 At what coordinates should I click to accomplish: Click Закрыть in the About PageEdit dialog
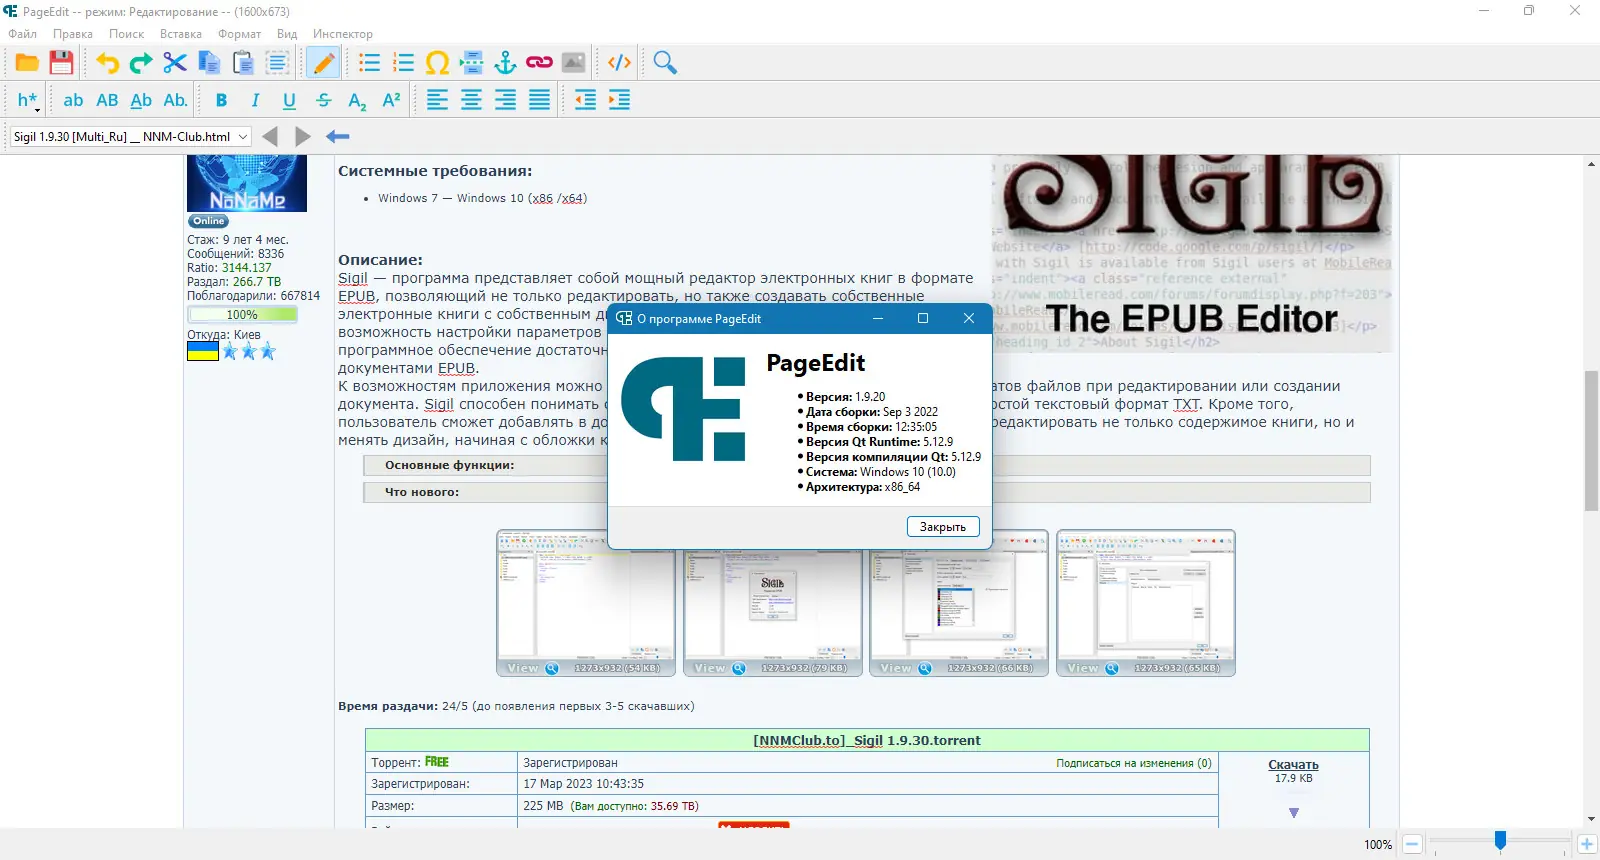click(943, 527)
